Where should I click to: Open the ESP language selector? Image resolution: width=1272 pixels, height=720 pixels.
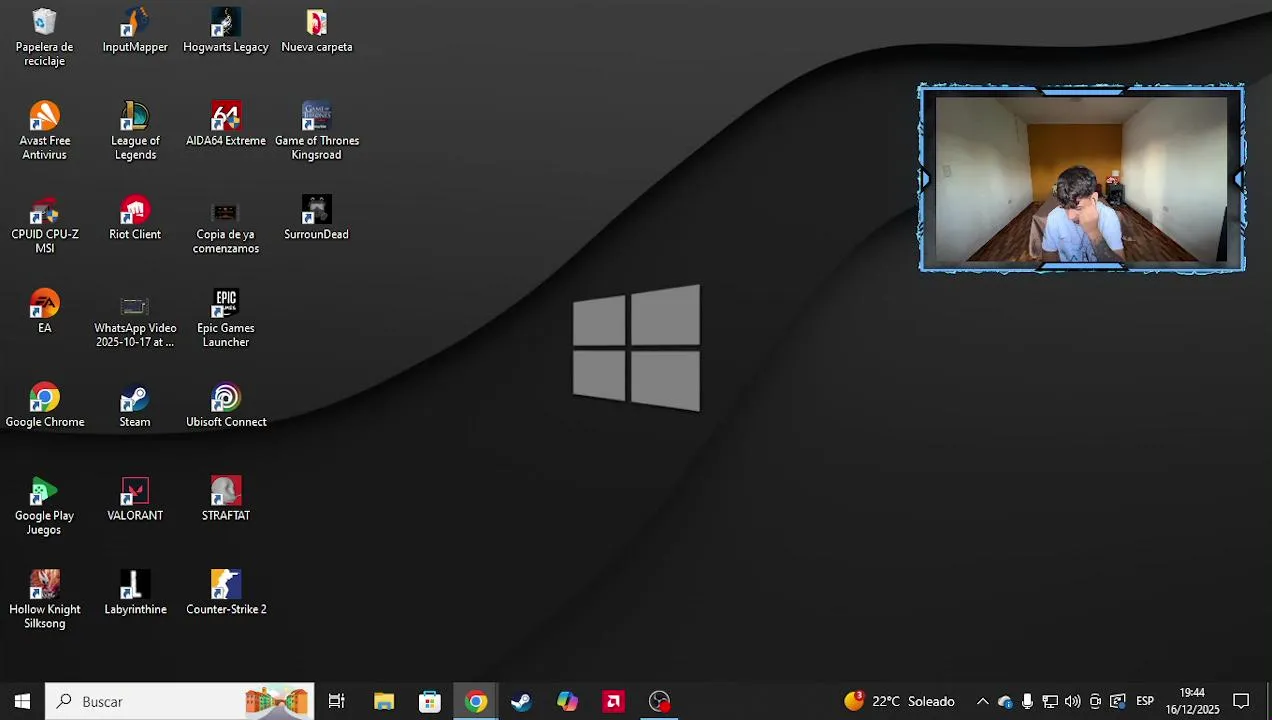click(x=1145, y=701)
